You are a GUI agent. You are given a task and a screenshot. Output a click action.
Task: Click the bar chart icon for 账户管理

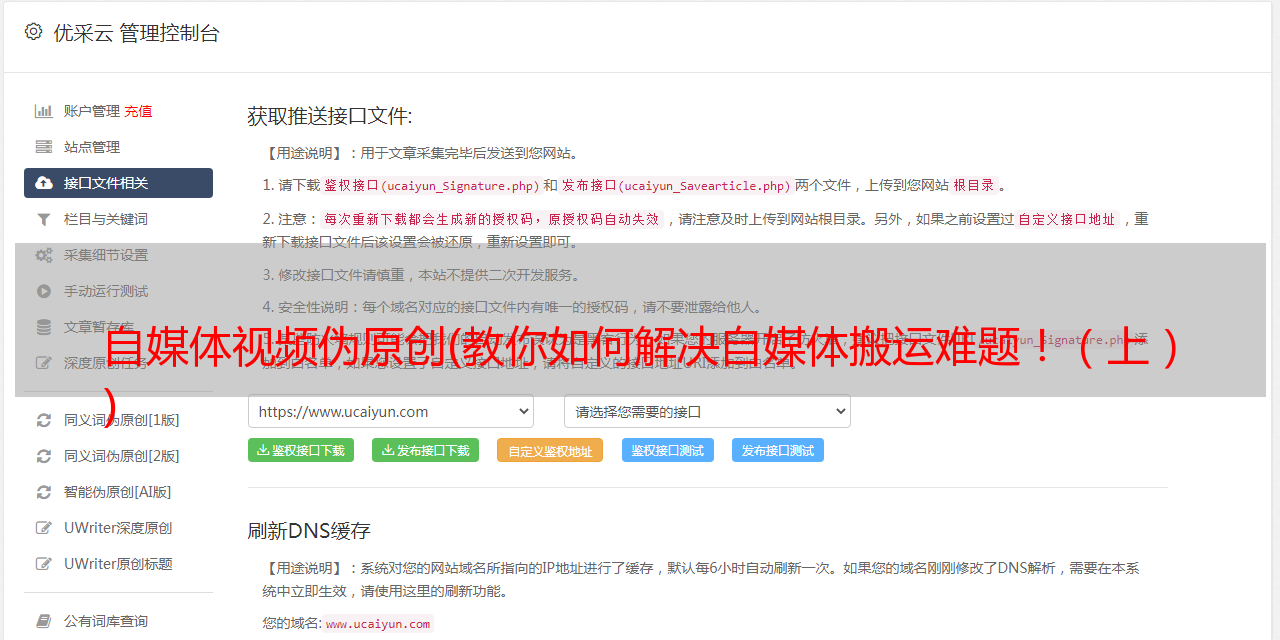coord(44,111)
